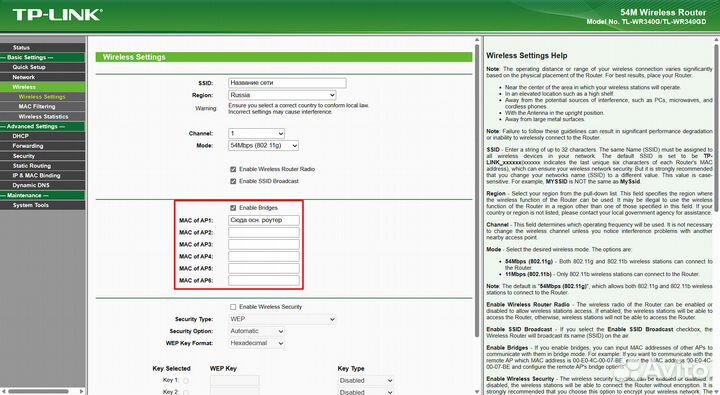Toggle Enable SSID Broadcast checkbox
Screen dimensions: 720x395
pos(233,181)
